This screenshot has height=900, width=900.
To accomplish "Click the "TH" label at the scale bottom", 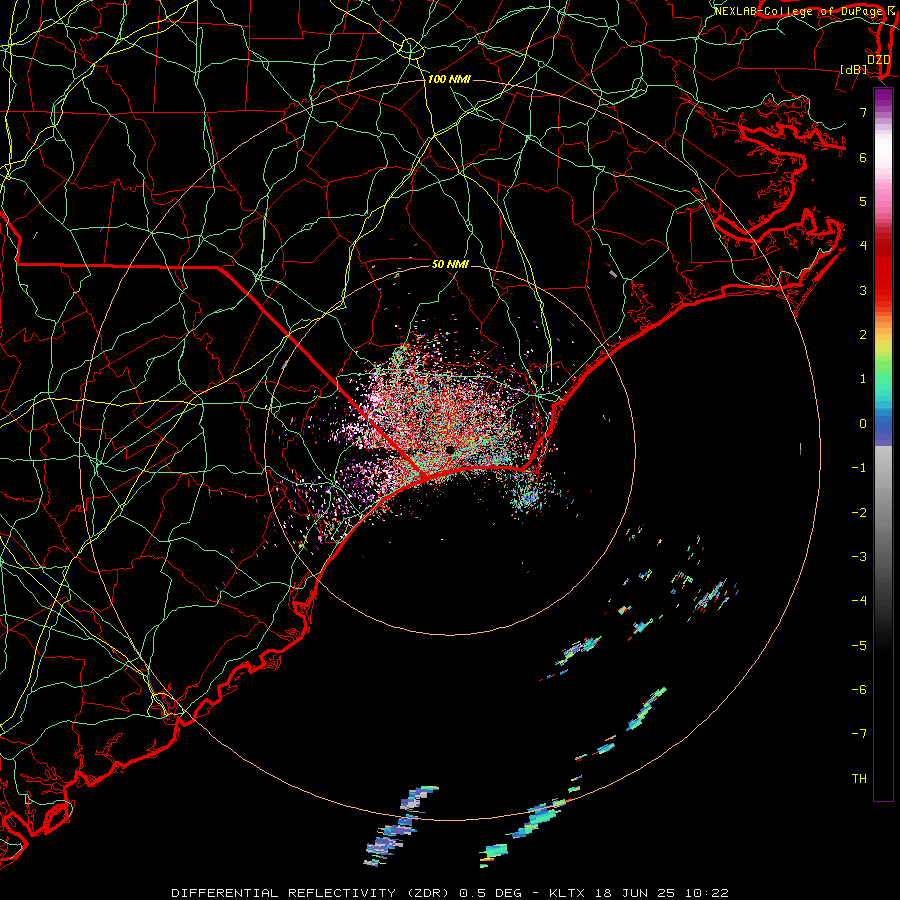I will (x=859, y=778).
